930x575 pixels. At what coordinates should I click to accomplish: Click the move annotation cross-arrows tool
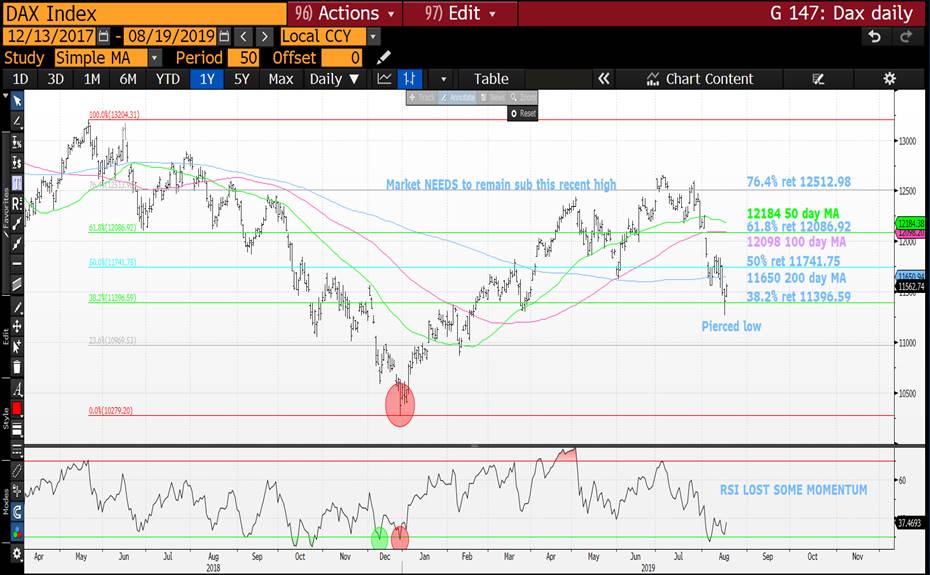coord(17,326)
